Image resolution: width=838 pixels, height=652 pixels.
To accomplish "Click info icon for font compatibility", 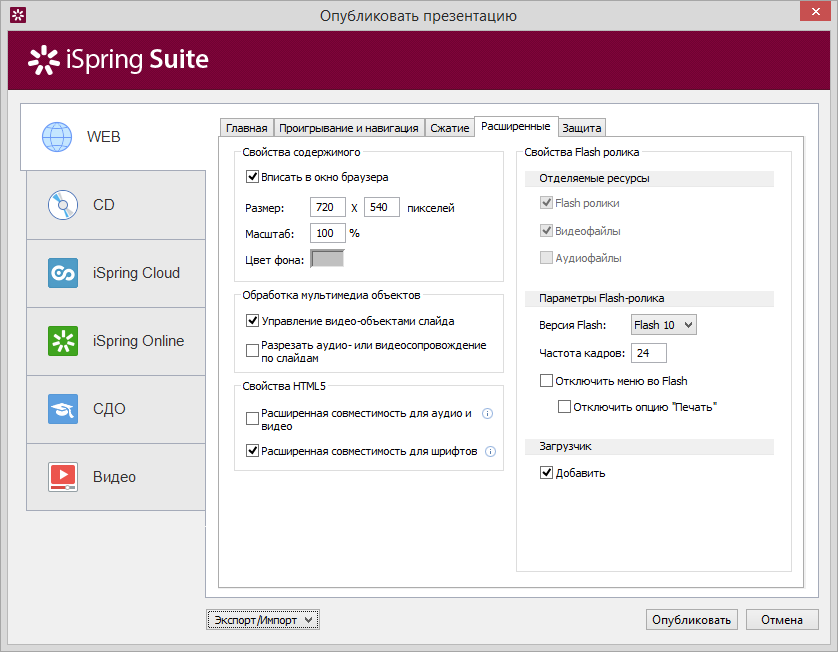I will (490, 452).
